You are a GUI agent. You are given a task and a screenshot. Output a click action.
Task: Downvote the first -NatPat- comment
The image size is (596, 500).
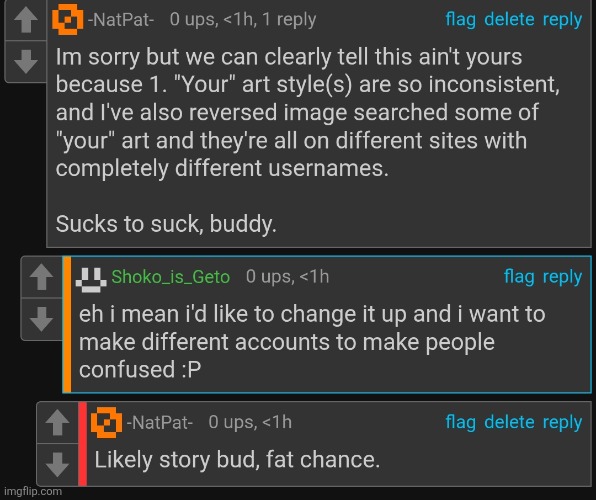25,62
